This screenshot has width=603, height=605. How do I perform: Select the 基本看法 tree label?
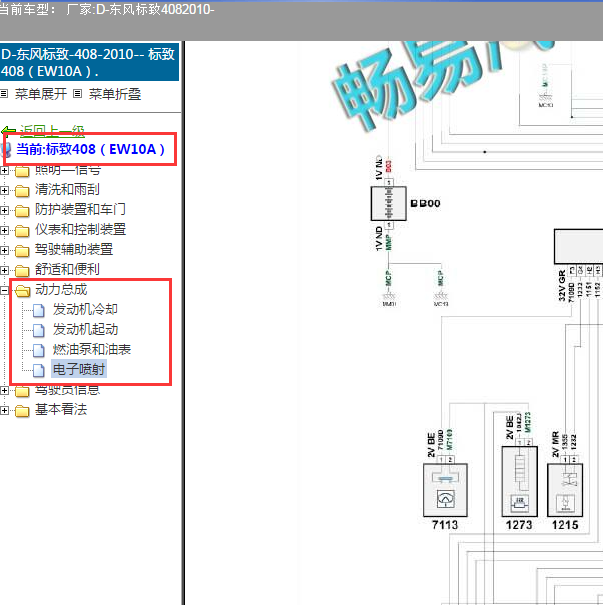61,409
